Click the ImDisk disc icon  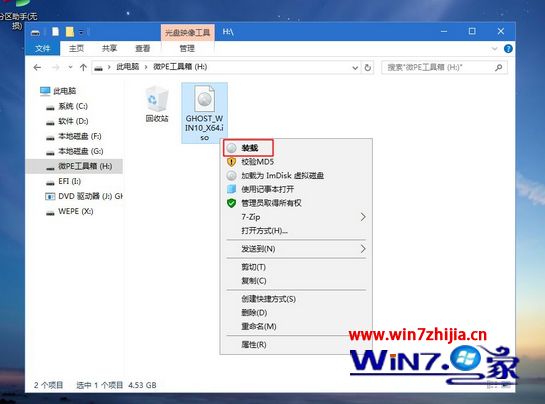tap(231, 176)
